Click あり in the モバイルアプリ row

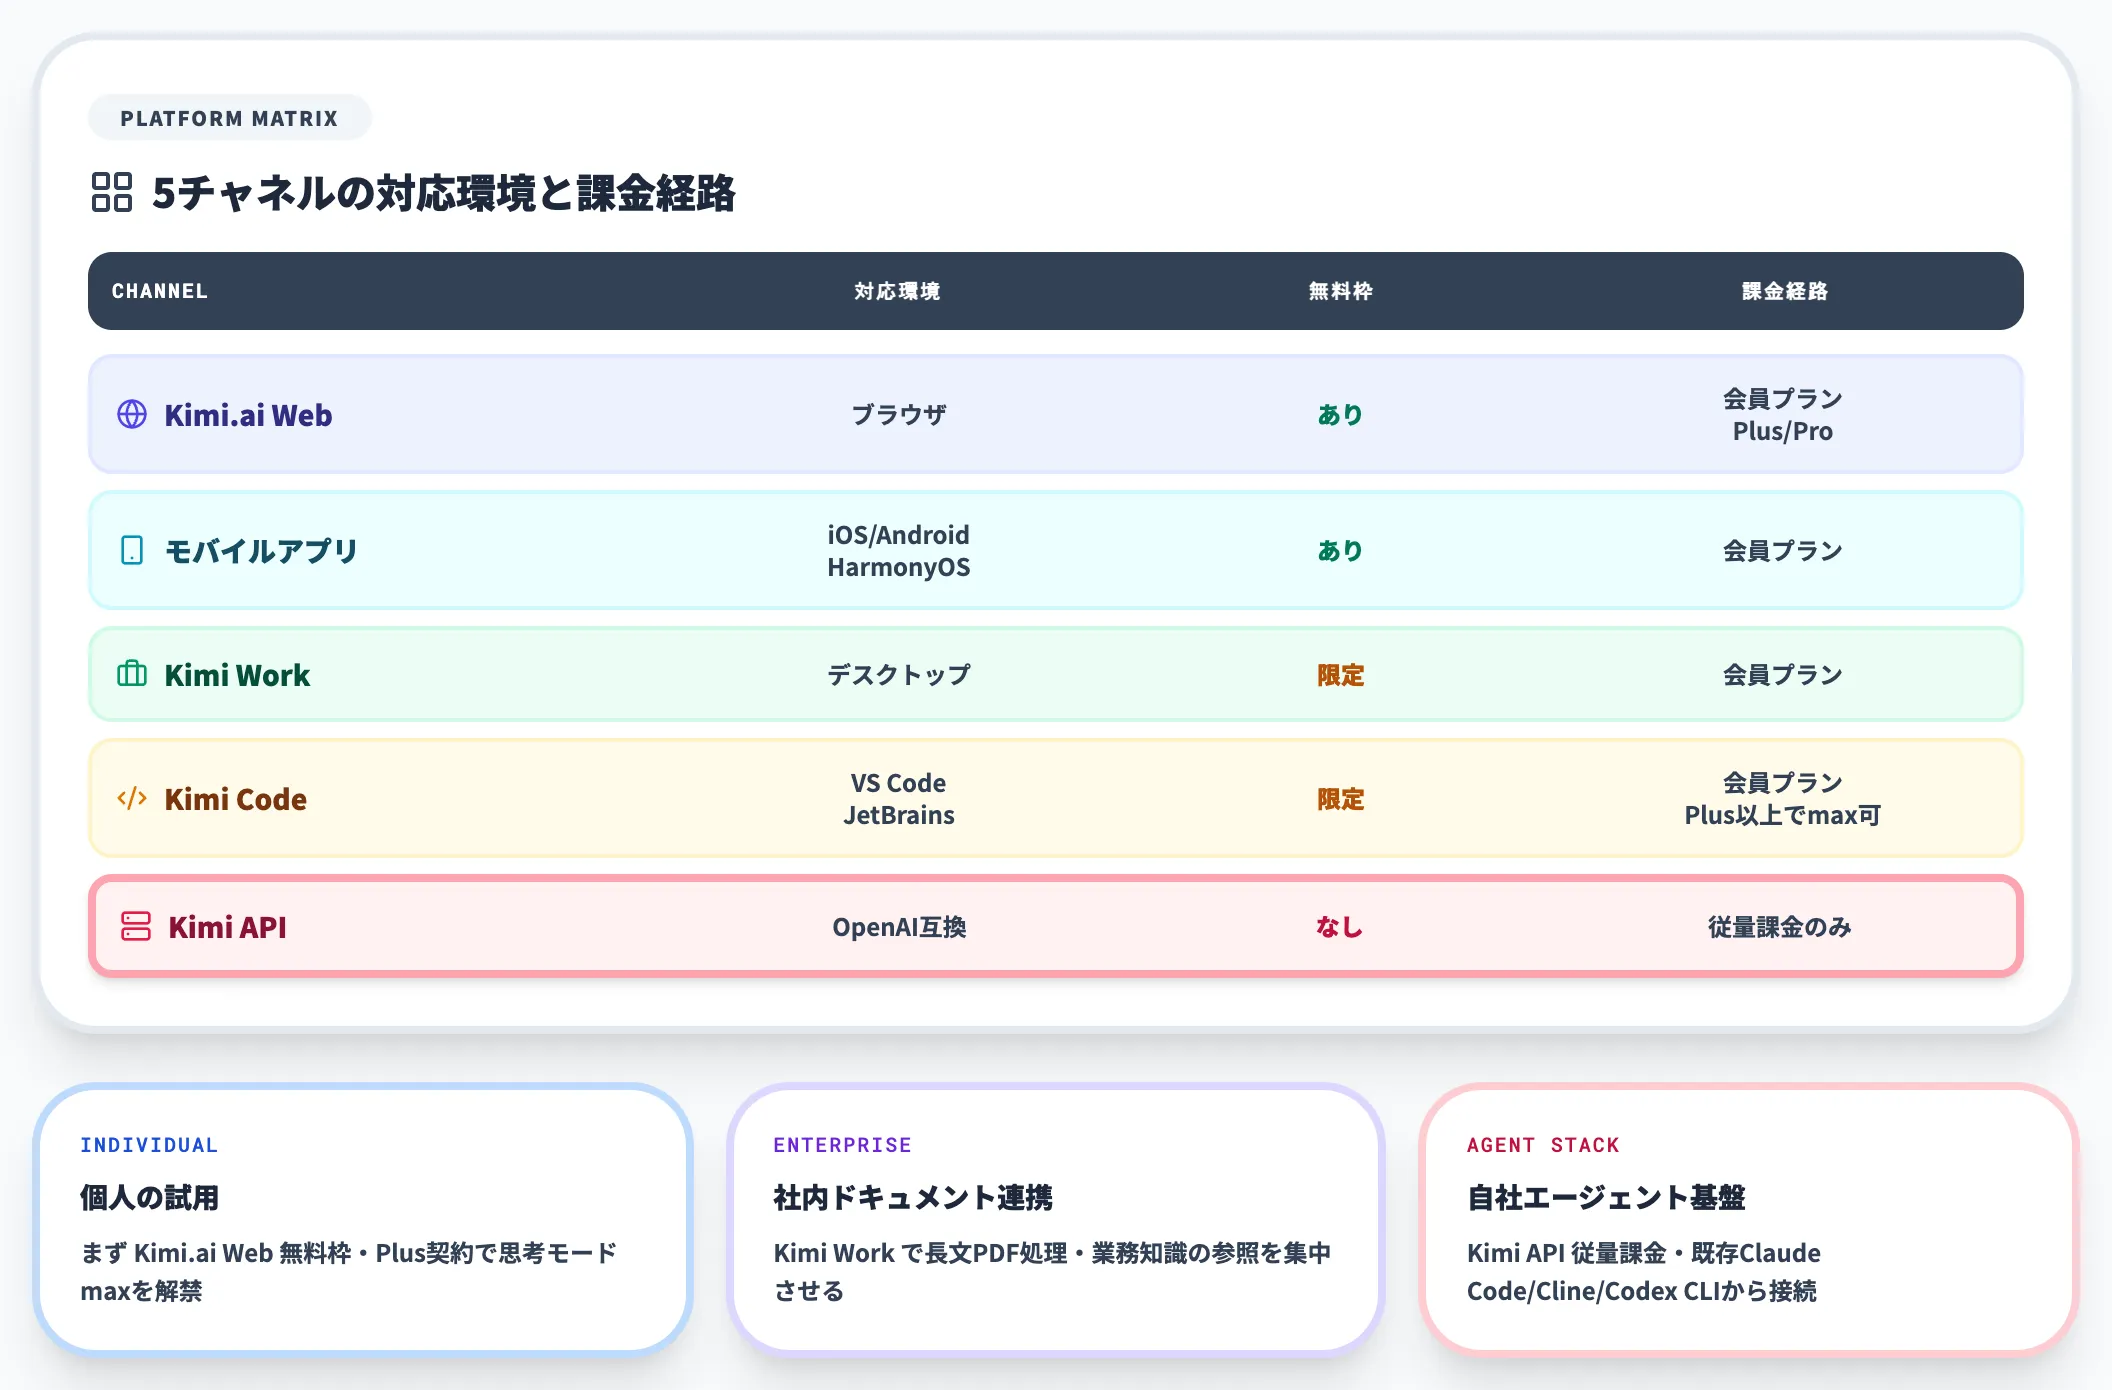[x=1340, y=550]
